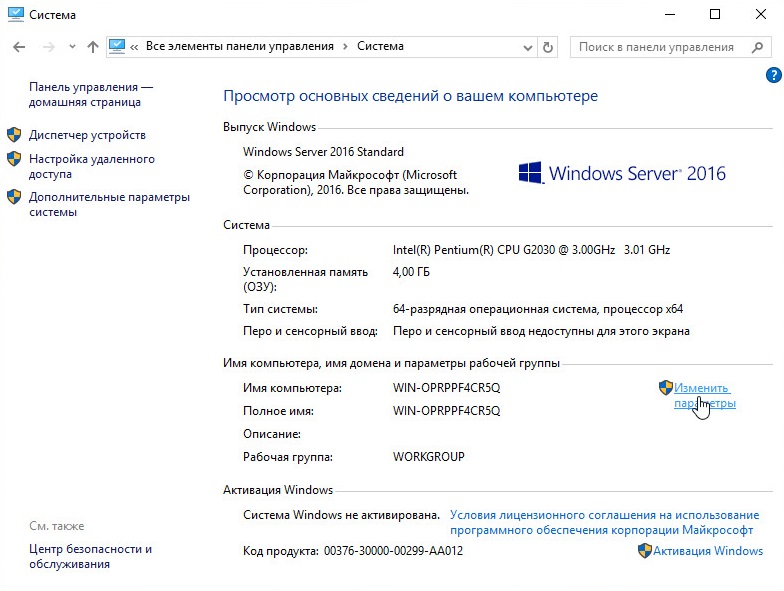Click shield icon beside Дополнительные параметры системы
Viewport: 784px width, 591px height.
click(14, 196)
